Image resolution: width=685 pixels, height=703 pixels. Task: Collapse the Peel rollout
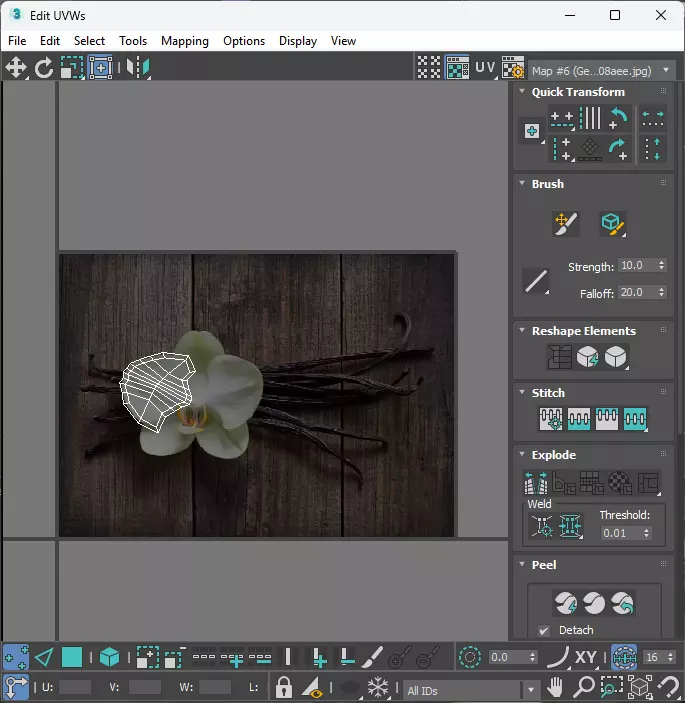[522, 564]
